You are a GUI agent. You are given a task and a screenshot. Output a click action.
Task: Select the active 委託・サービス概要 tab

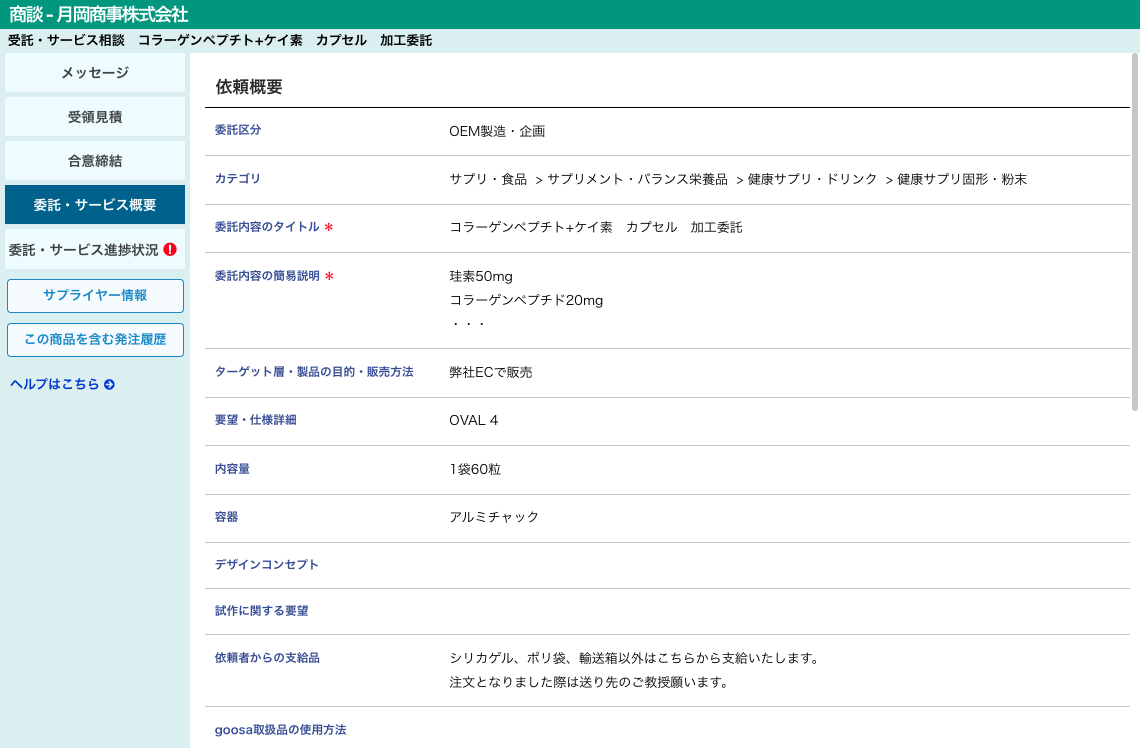95,205
